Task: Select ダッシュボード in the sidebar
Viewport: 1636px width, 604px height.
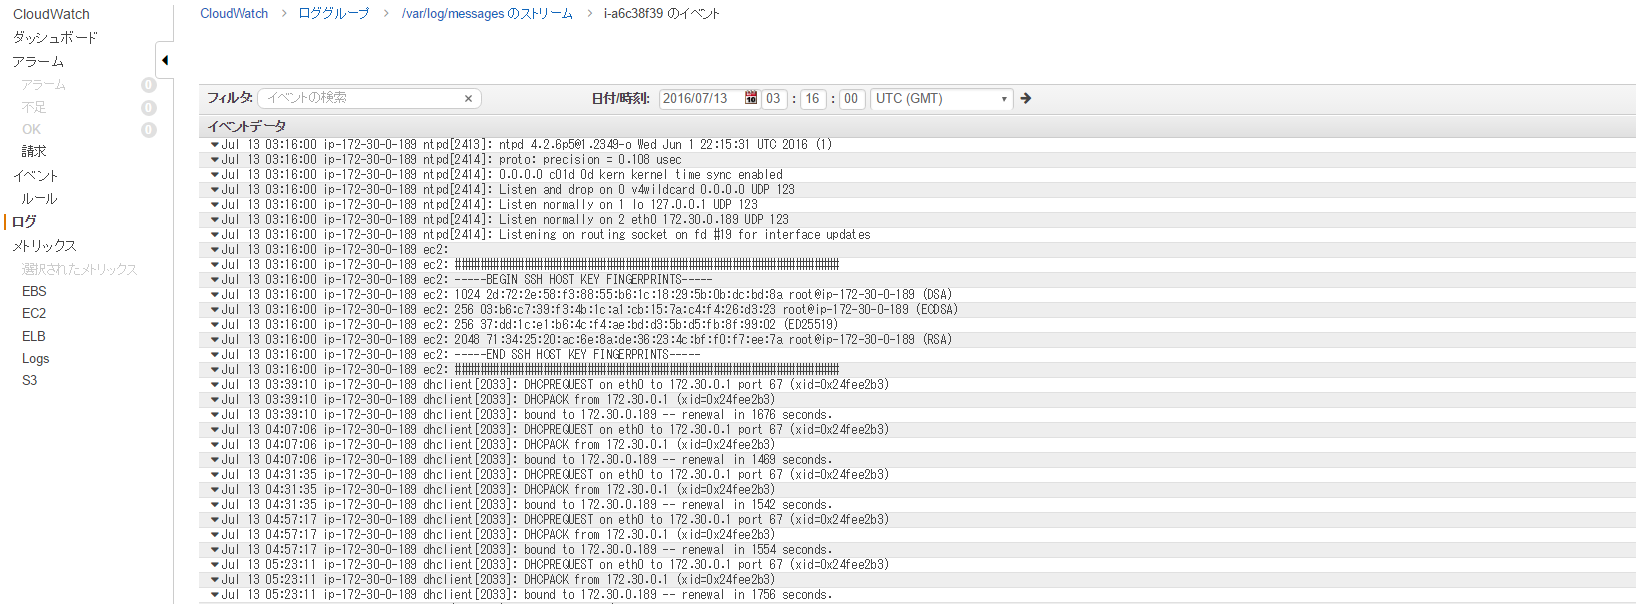Action: pos(55,37)
